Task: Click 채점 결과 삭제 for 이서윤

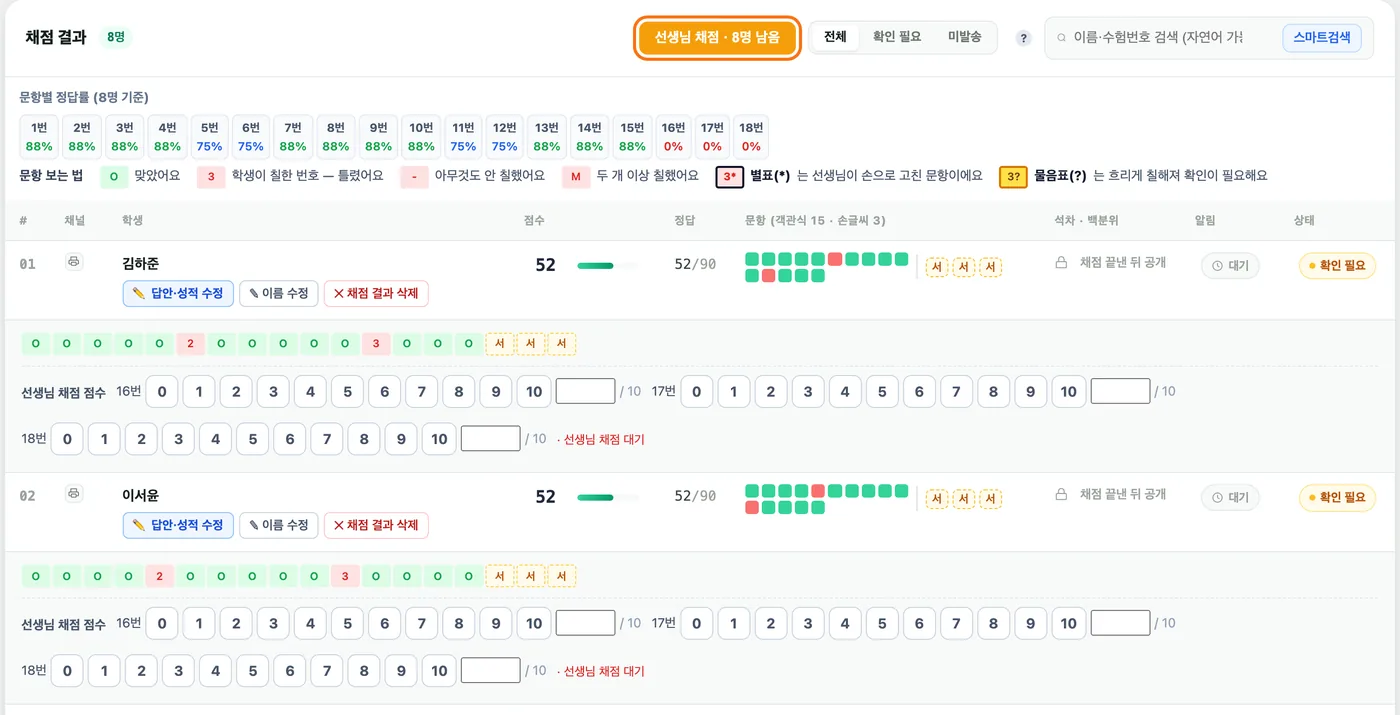Action: tap(376, 525)
